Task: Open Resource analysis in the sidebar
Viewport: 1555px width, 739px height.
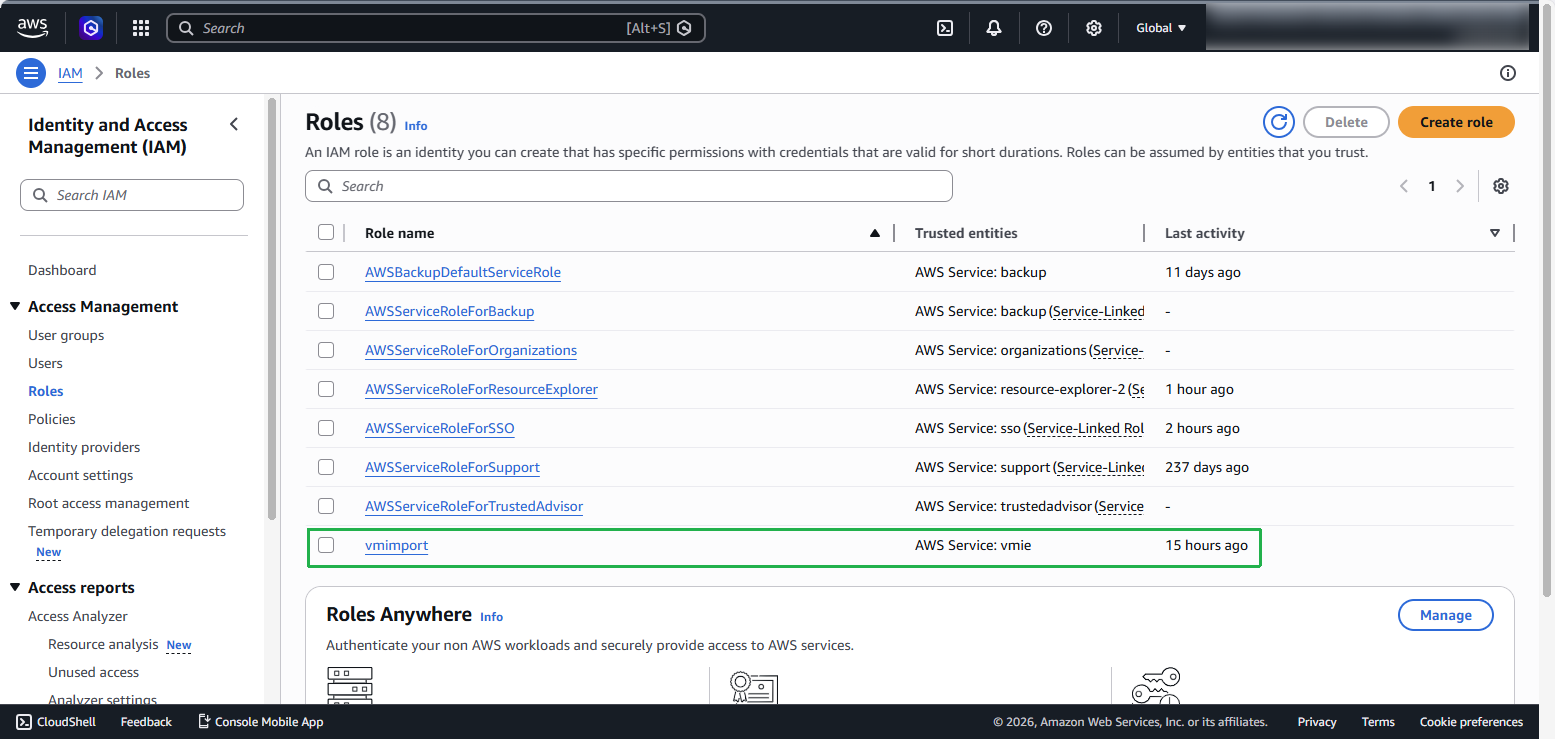Action: 103,644
